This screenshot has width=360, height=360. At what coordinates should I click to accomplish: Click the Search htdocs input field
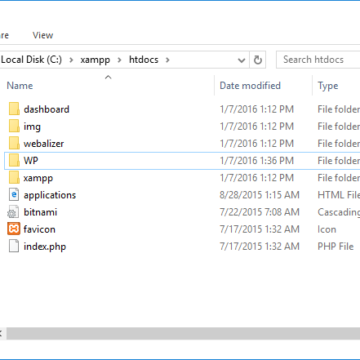(x=318, y=60)
